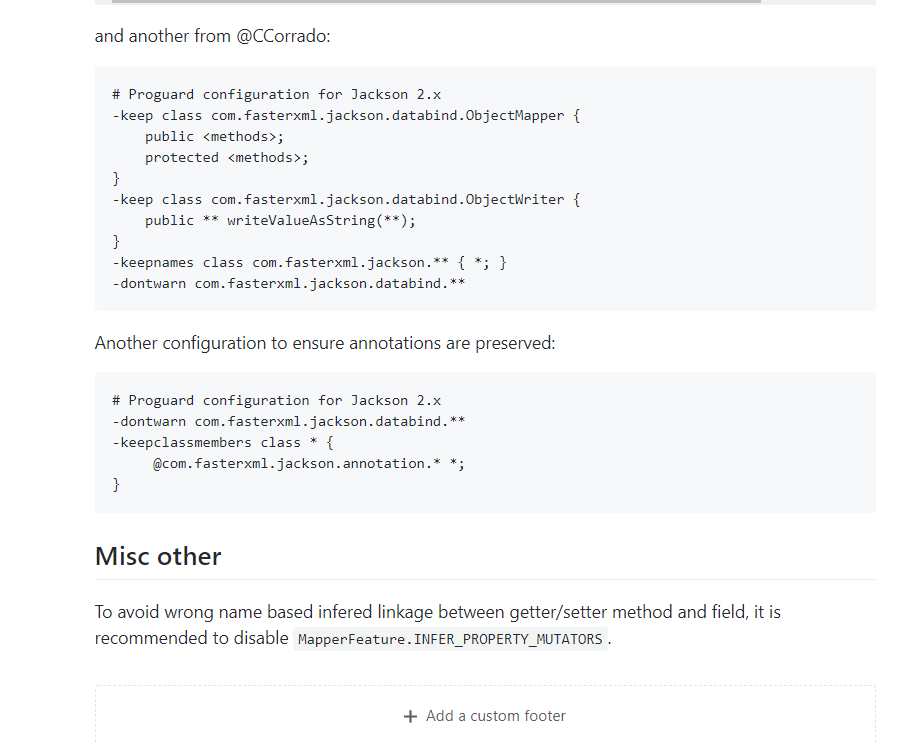This screenshot has height=744, width=897.
Task: Click the paragraph about getter/setter inferred linkage
Action: coord(437,624)
